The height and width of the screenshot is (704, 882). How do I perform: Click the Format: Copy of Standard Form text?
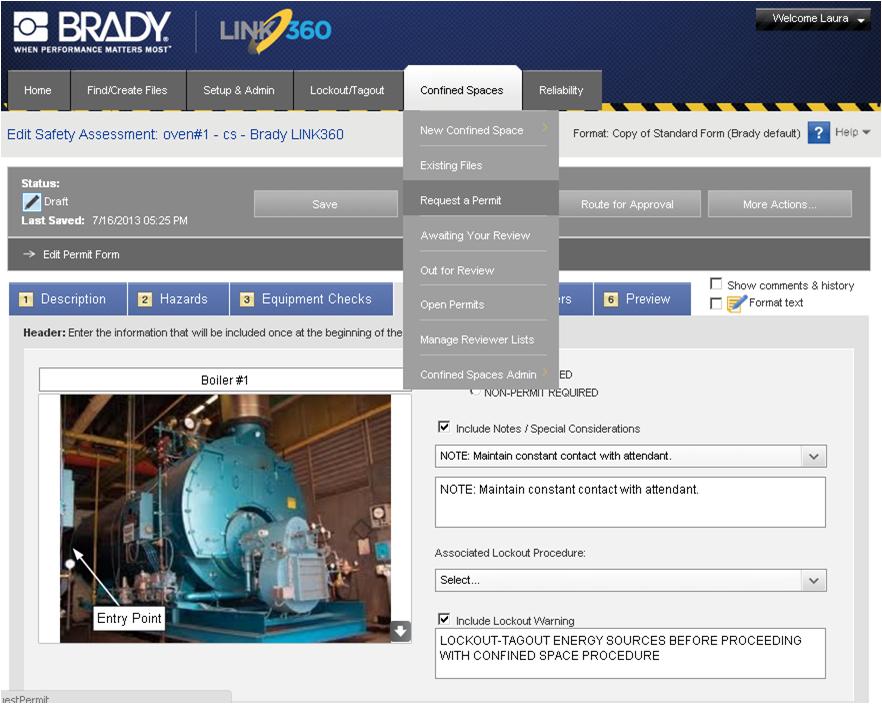(x=686, y=133)
